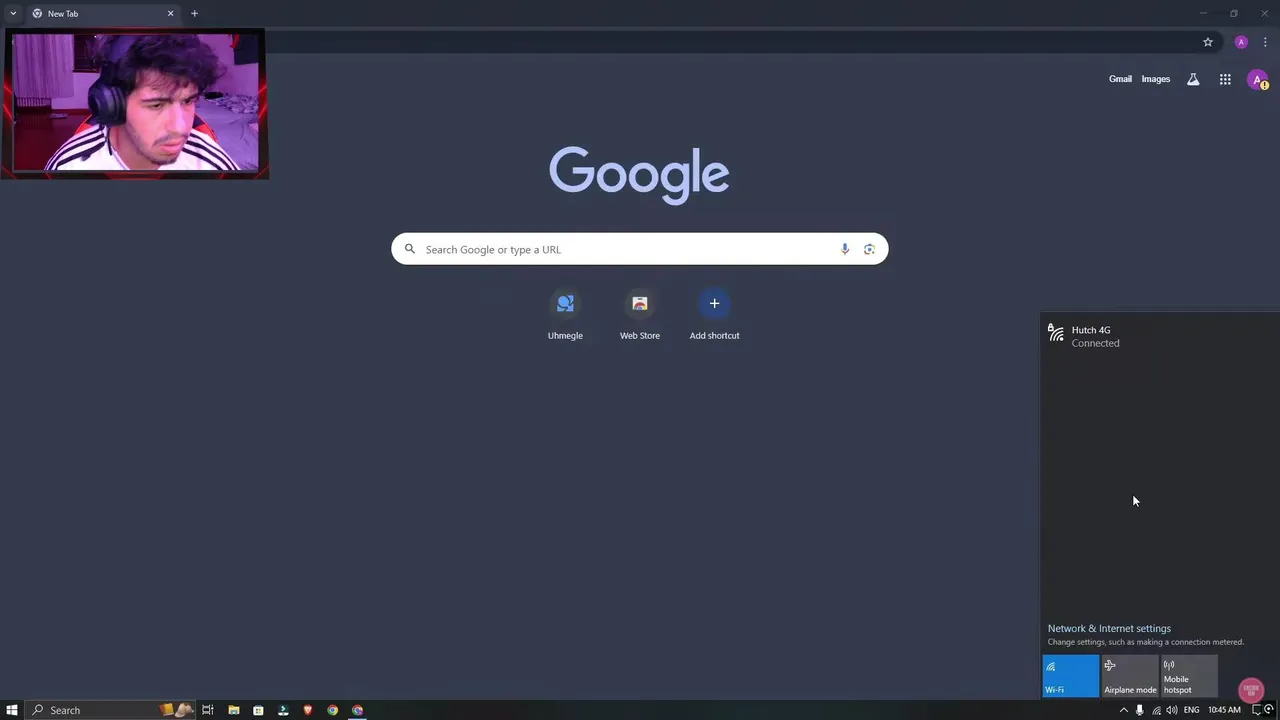This screenshot has height=720, width=1280.
Task: Focus the Search Google or type a URL box
Action: (639, 249)
